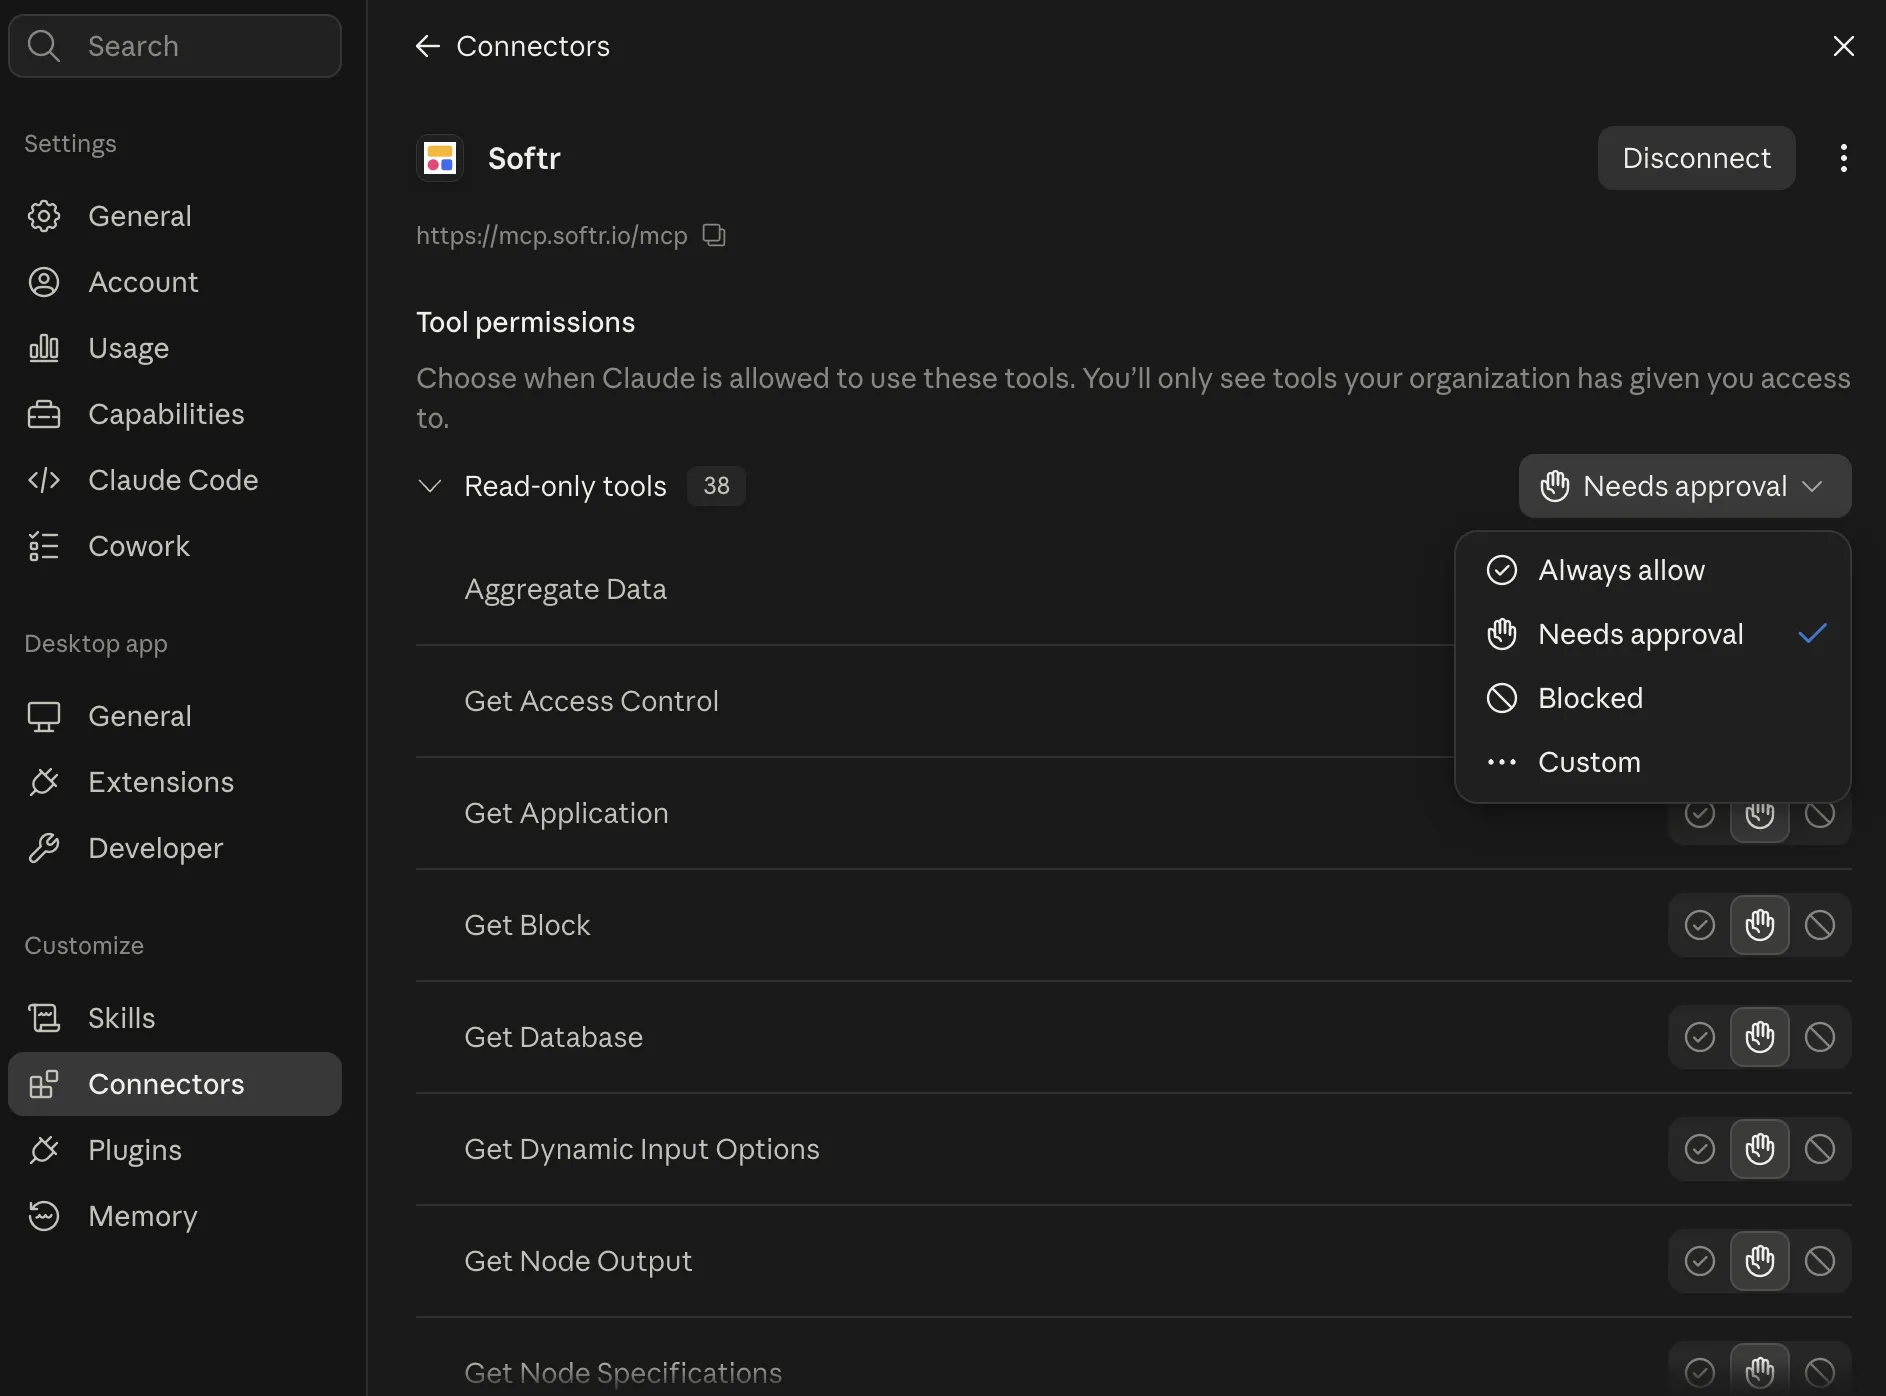Choose Needs approval menu option

click(x=1653, y=634)
